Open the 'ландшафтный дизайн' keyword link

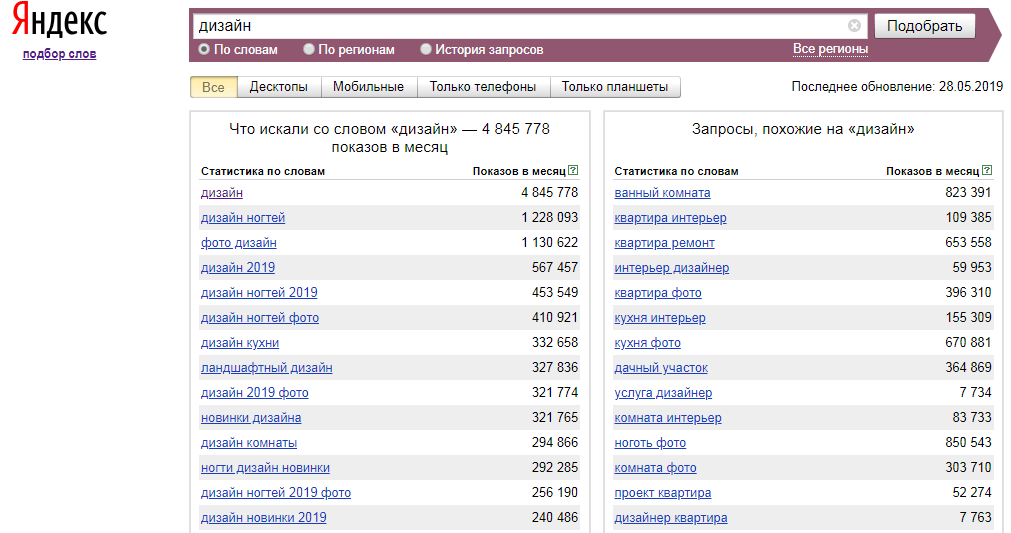click(x=266, y=368)
